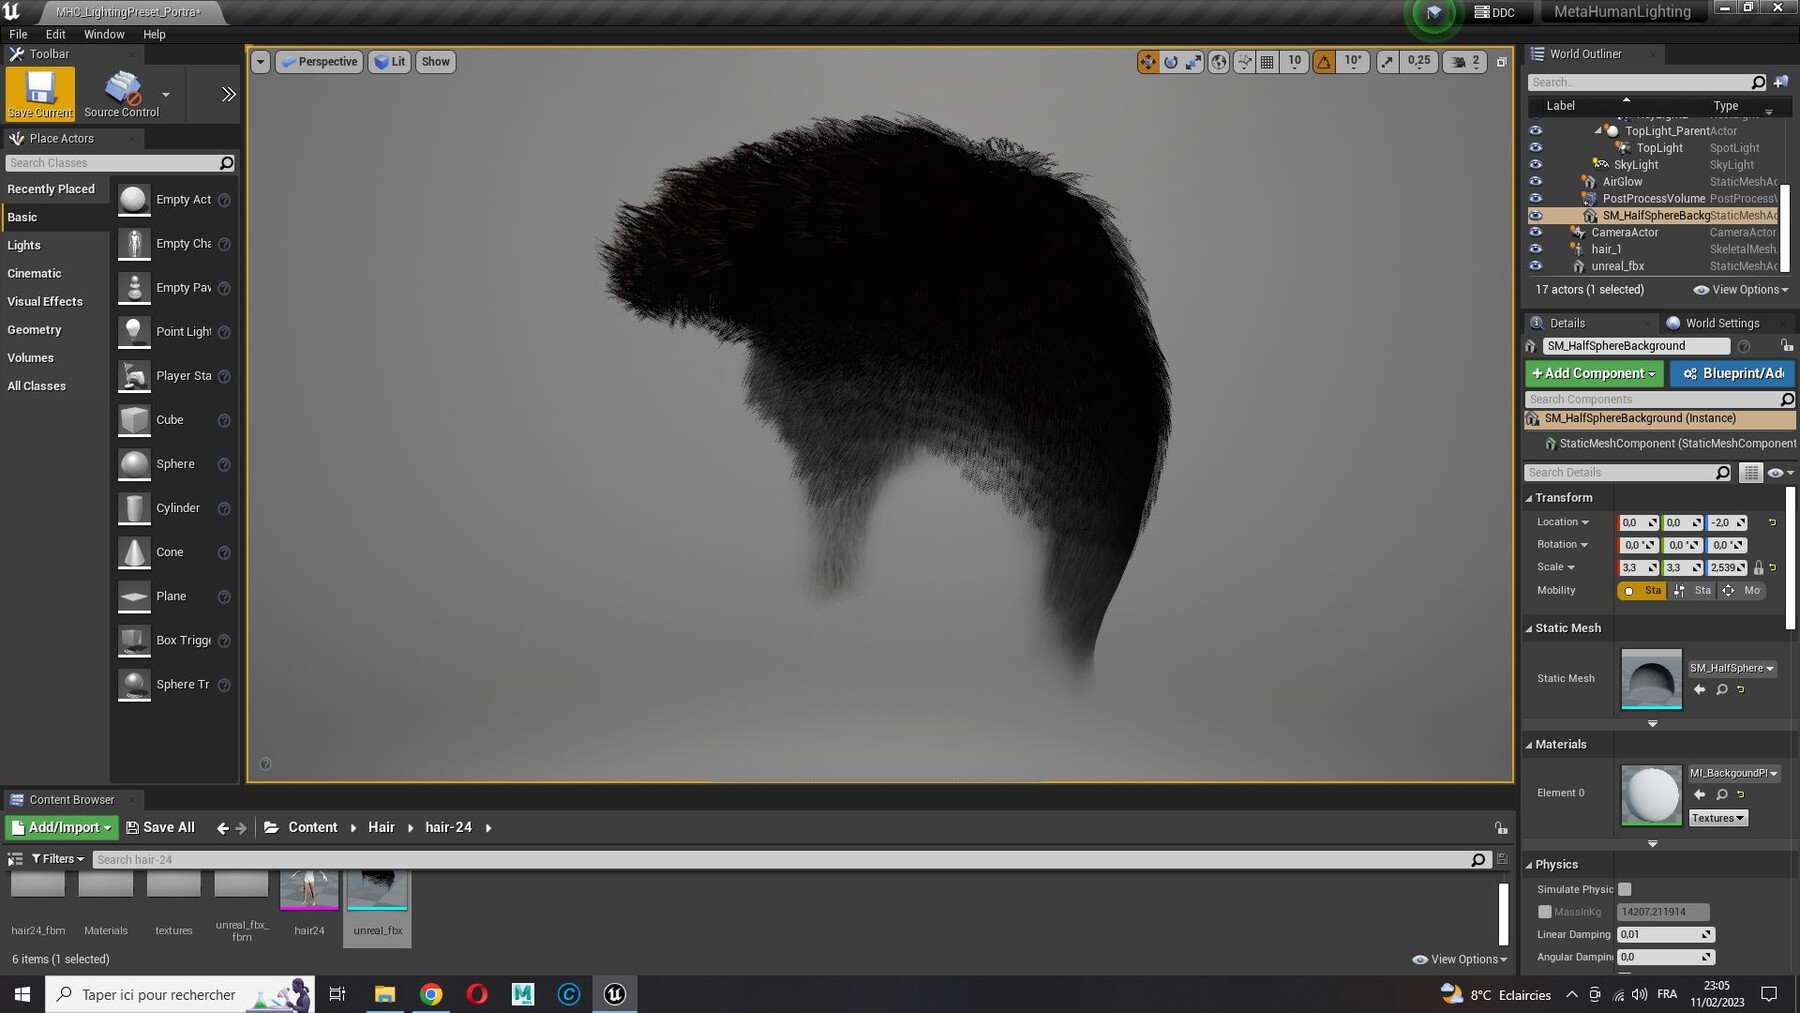This screenshot has height=1013, width=1800.
Task: Collapse the Materials section
Action: pos(1529,745)
